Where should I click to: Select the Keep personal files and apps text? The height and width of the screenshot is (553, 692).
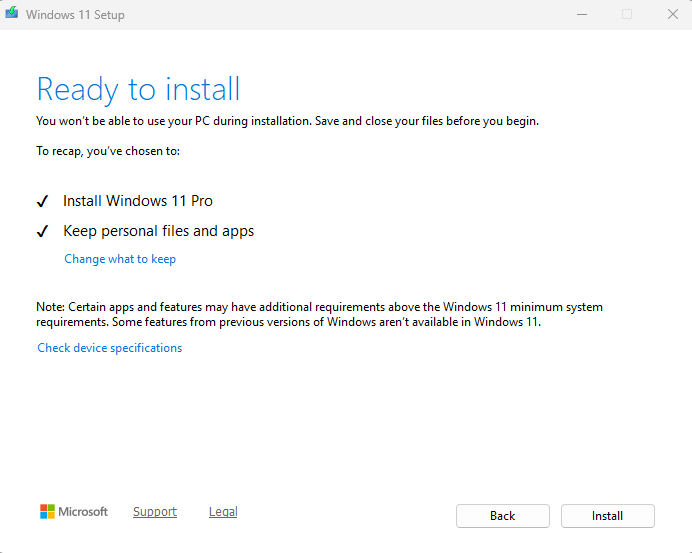[158, 231]
